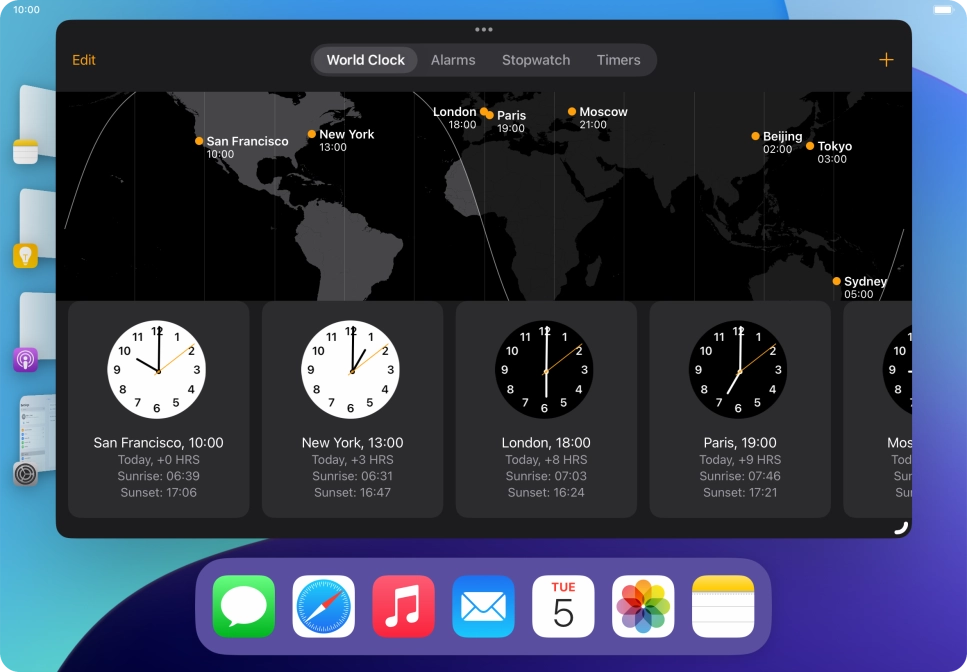Select the Timers tab

click(x=618, y=60)
